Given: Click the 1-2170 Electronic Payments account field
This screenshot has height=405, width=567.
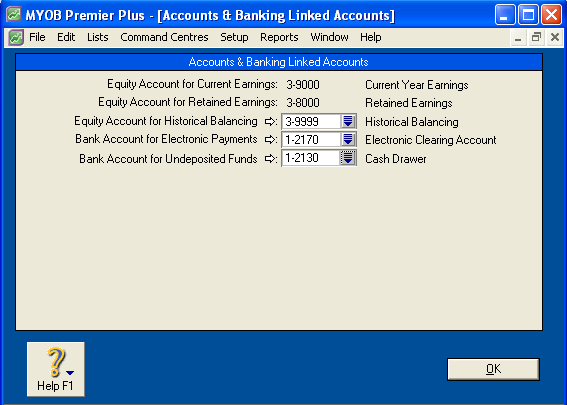Looking at the screenshot, I should pyautogui.click(x=311, y=139).
